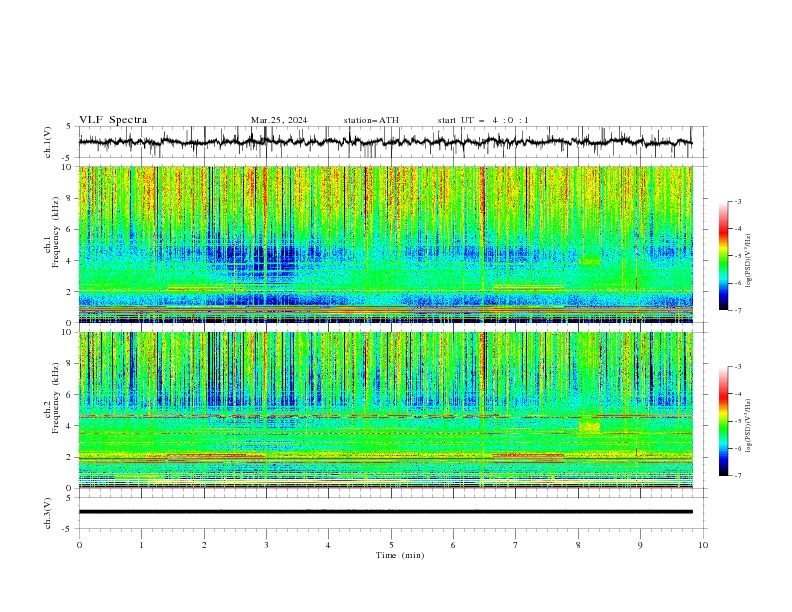792x612 pixels.
Task: Click the "-7" tick on ch.1 color bar
Action: coord(737,310)
